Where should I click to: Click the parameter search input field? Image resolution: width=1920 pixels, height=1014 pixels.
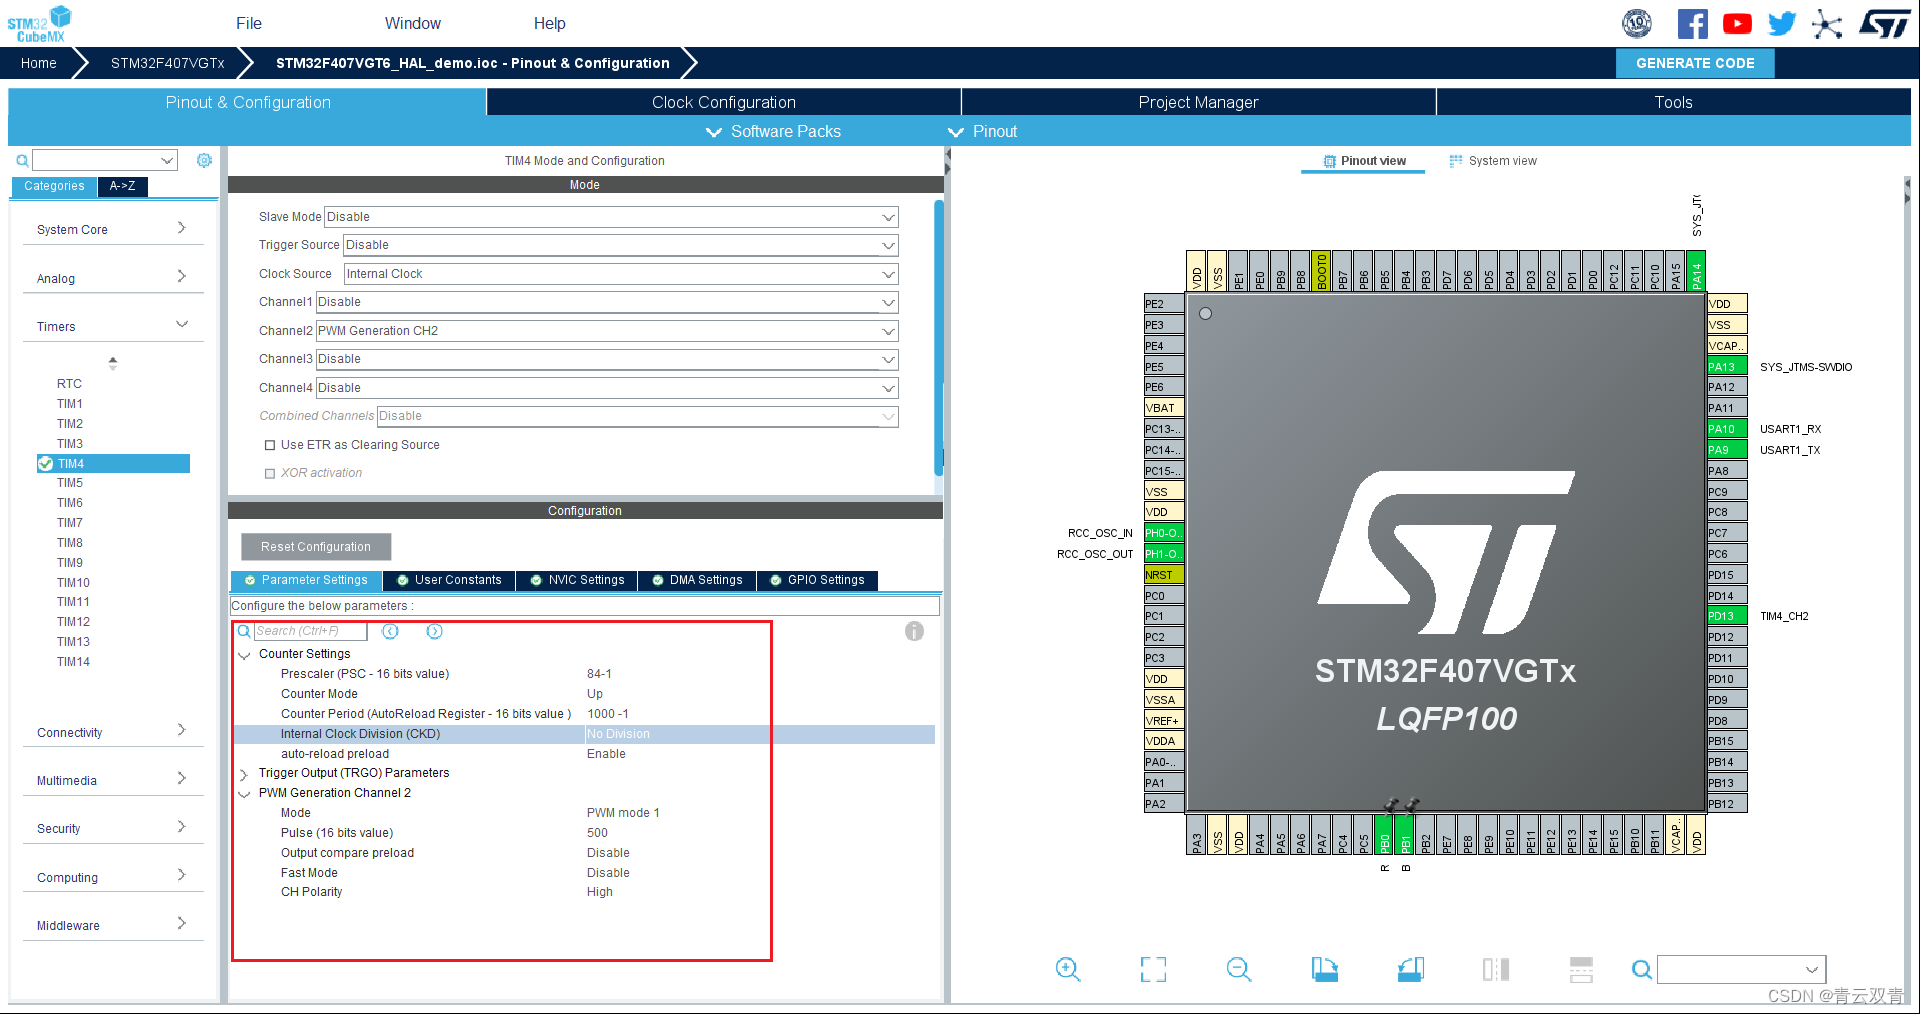[310, 631]
